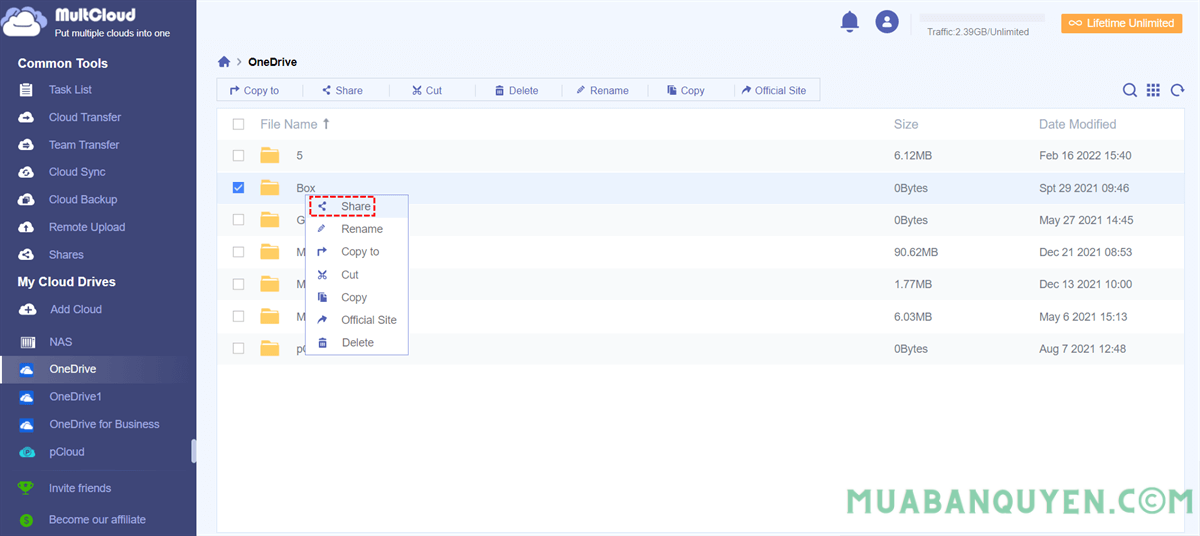Image resolution: width=1200 pixels, height=536 pixels.
Task: Check the box for folder 5
Action: coord(238,155)
